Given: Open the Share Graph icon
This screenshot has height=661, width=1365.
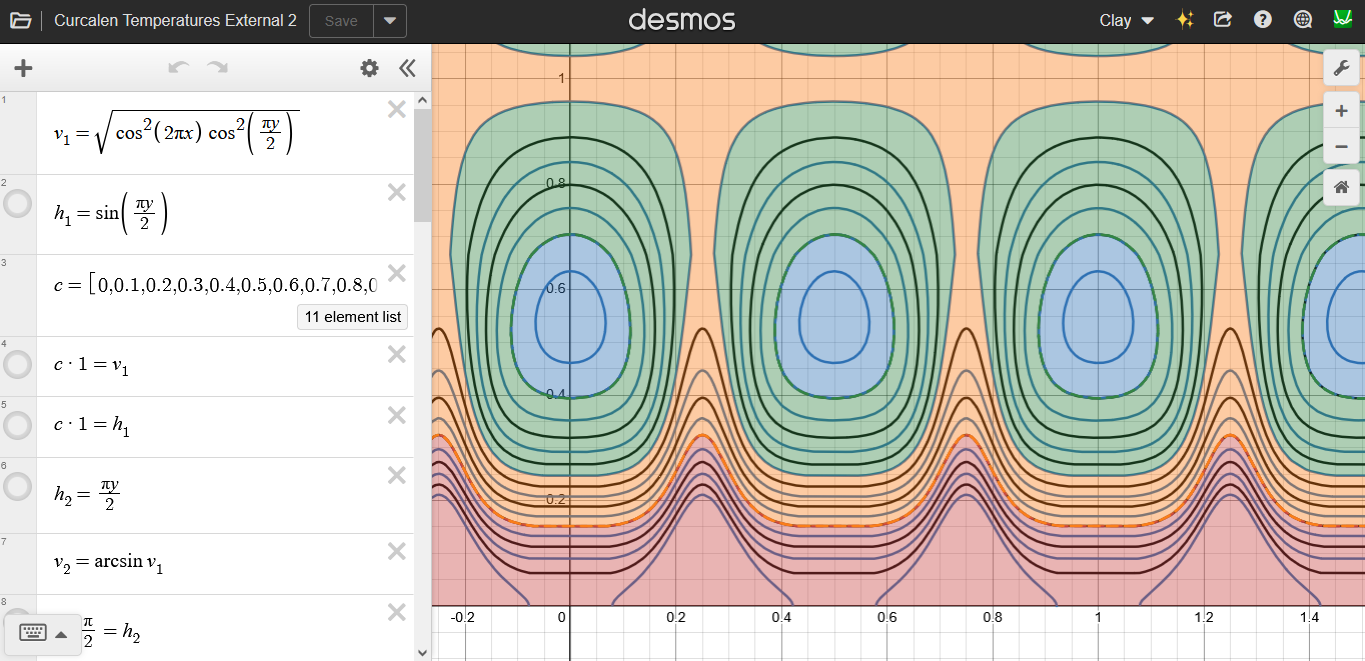Looking at the screenshot, I should (1223, 20).
